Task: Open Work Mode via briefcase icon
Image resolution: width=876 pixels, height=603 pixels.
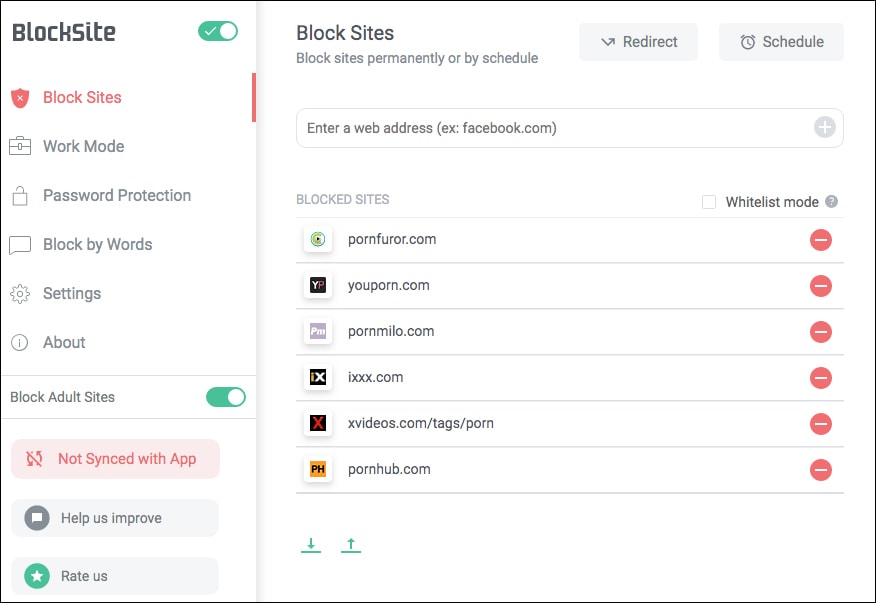Action: 21,146
